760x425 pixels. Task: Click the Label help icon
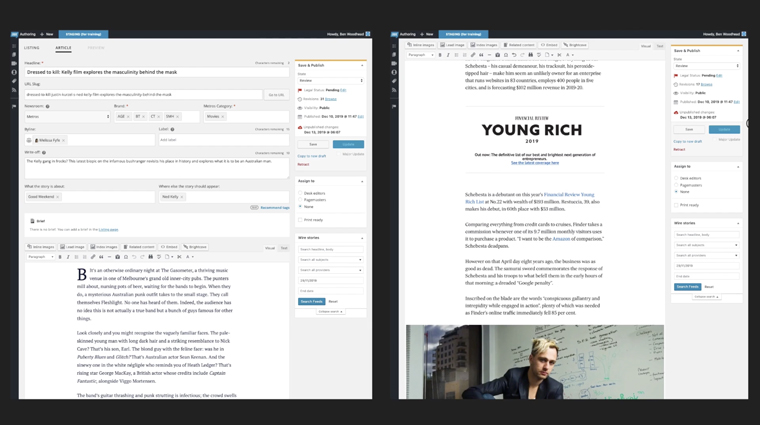(x=173, y=129)
